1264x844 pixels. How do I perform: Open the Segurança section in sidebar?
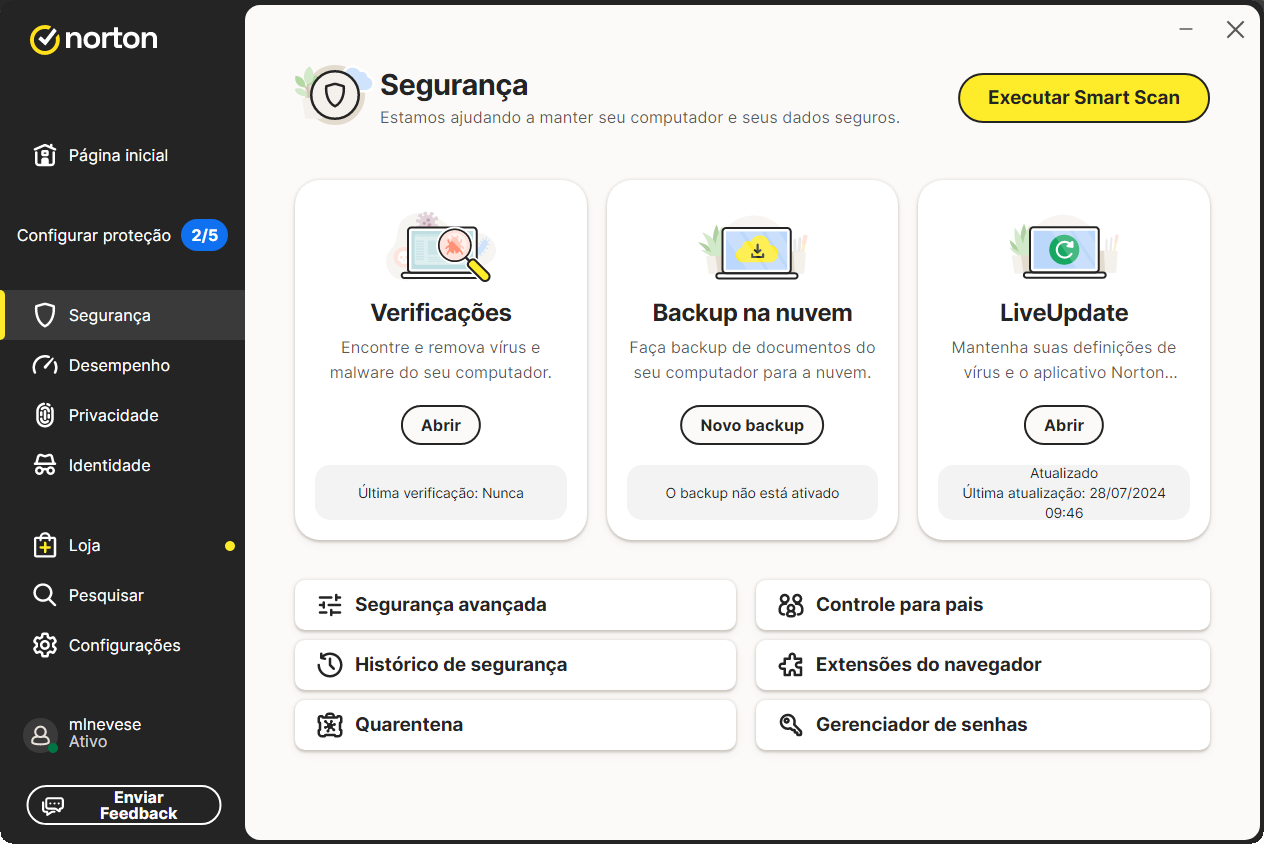click(122, 315)
